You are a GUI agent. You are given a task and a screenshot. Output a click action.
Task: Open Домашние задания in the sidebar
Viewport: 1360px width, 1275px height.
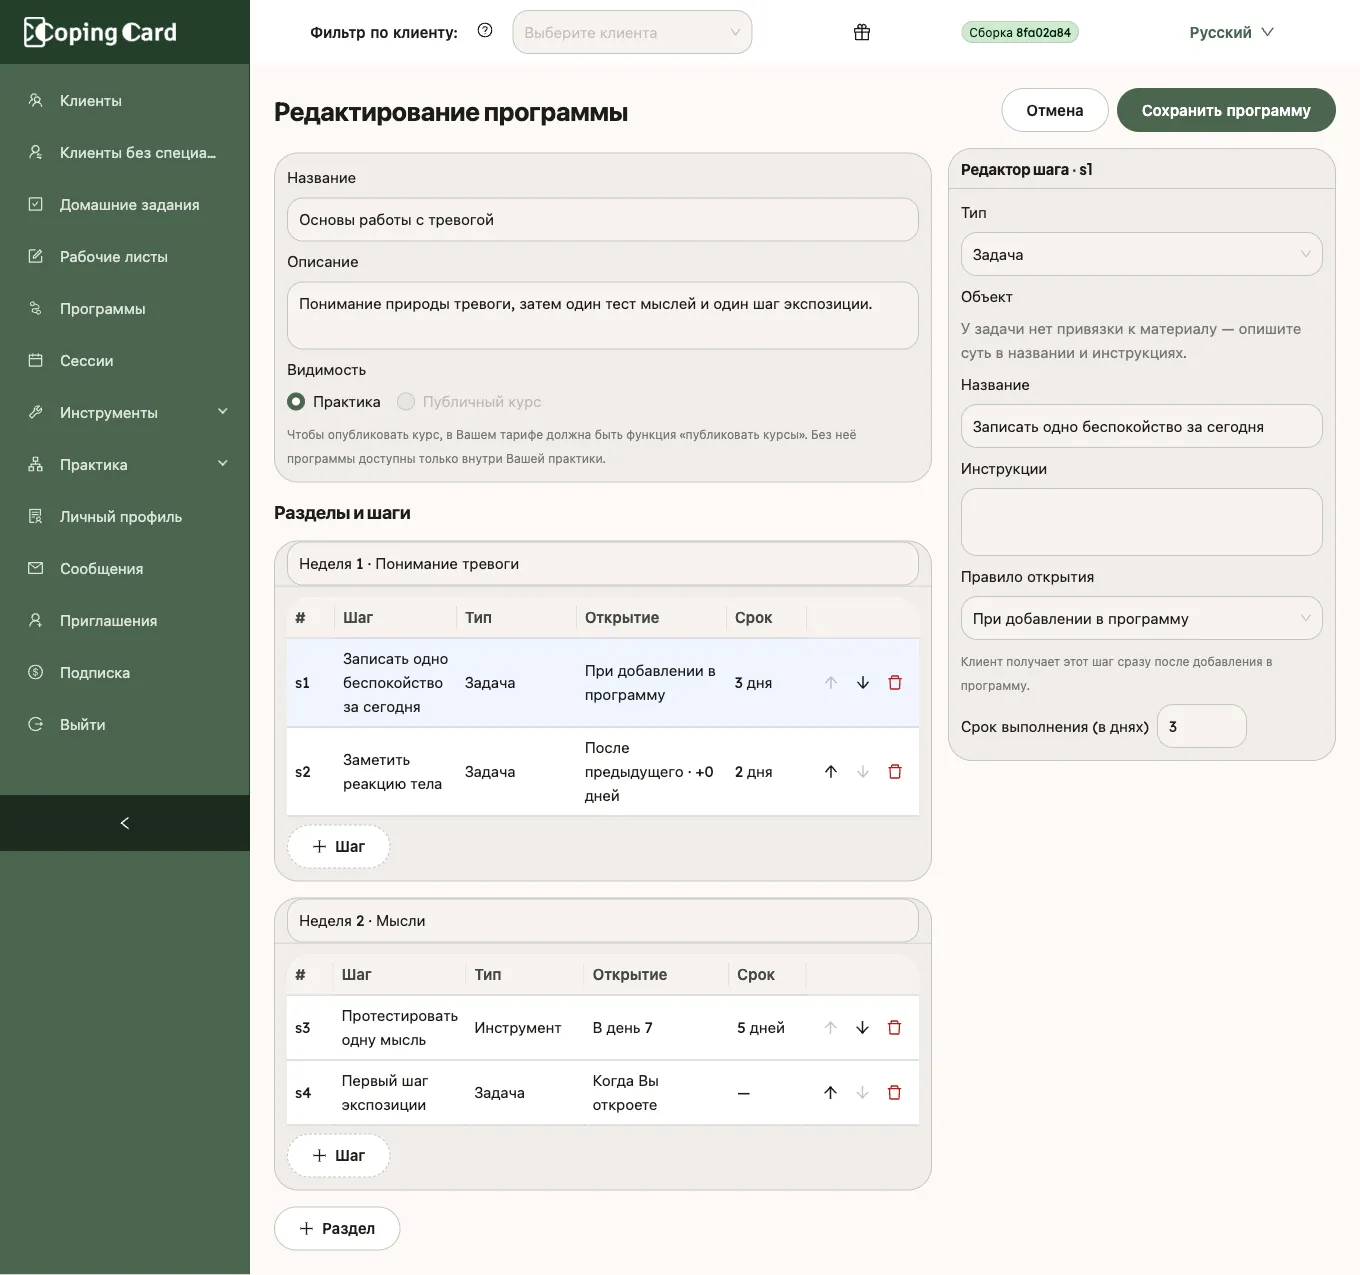[125, 204]
